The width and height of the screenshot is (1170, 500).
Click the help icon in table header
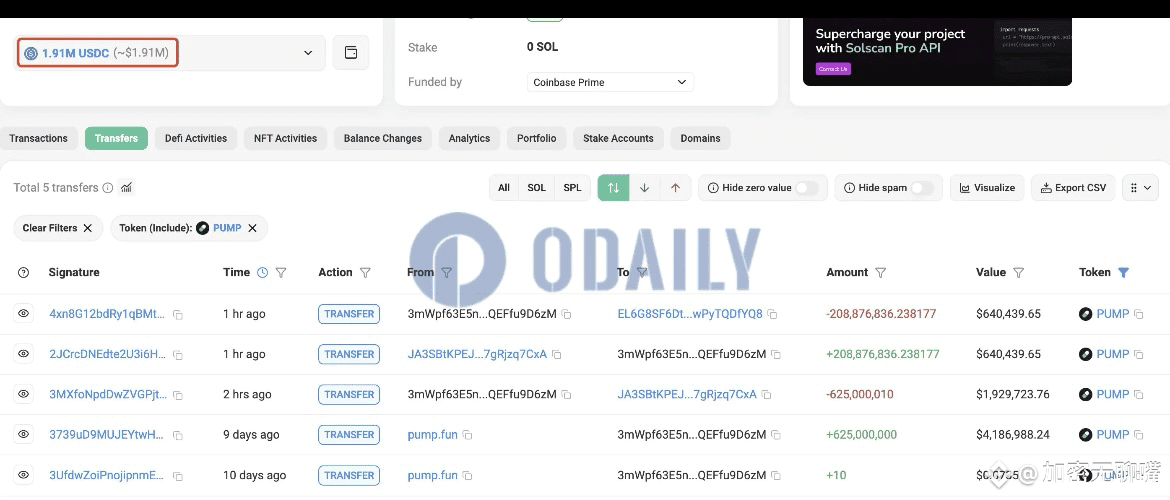23,272
